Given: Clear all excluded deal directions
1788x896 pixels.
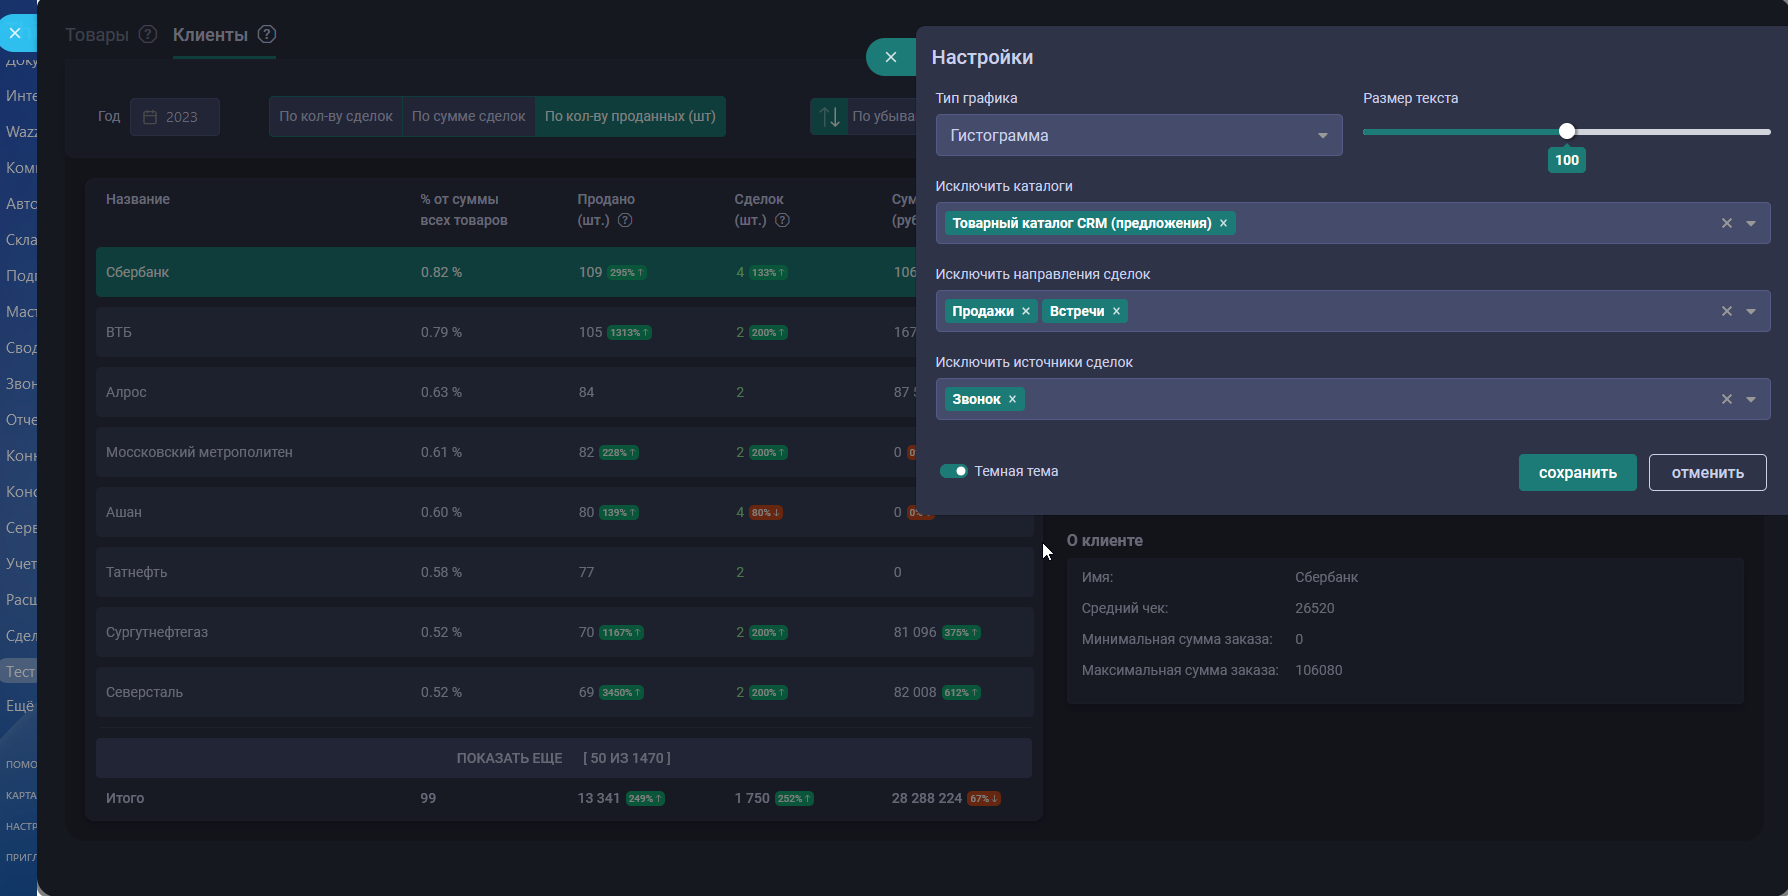Looking at the screenshot, I should coord(1726,311).
